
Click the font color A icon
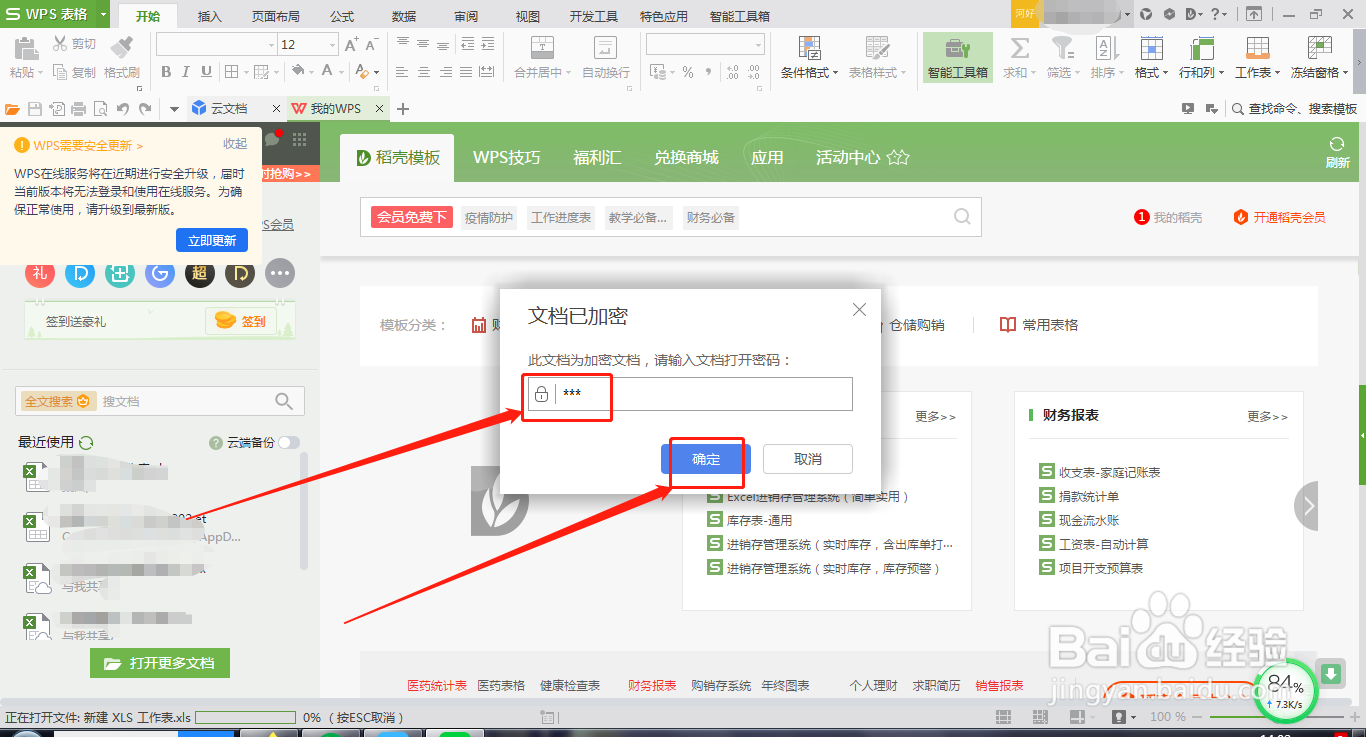pyautogui.click(x=328, y=72)
